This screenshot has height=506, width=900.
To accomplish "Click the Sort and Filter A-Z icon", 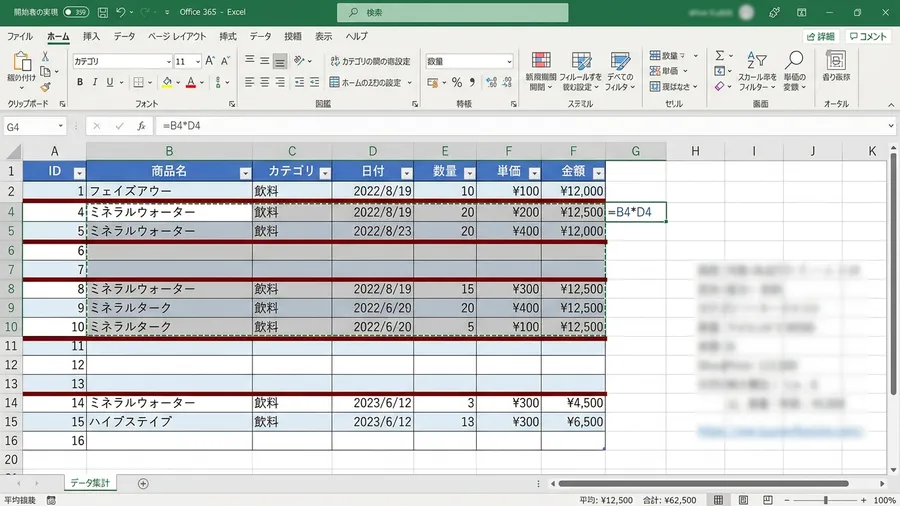I will pyautogui.click(x=757, y=60).
